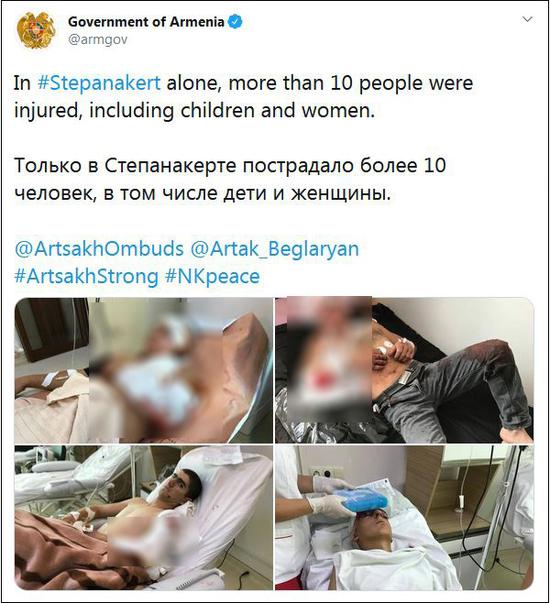Open the Government of Armenia profile avatar
The height and width of the screenshot is (603, 550).
37,30
